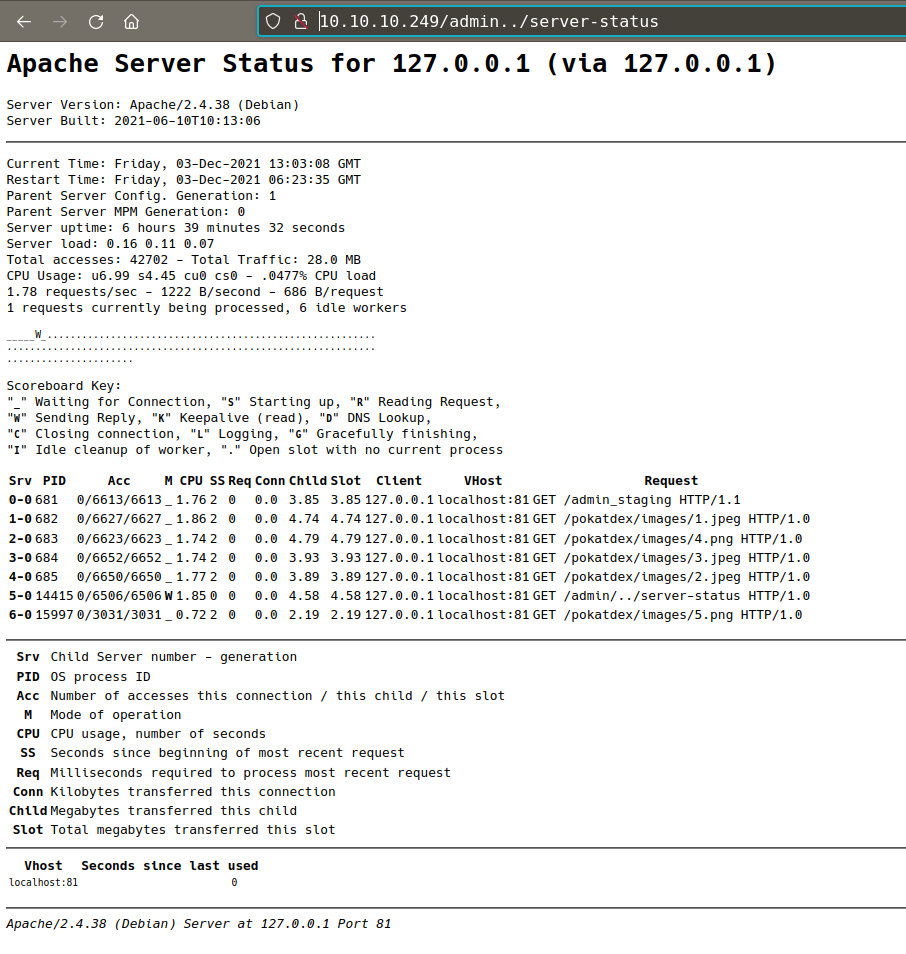
Task: Click the Client column header
Action: click(x=399, y=481)
